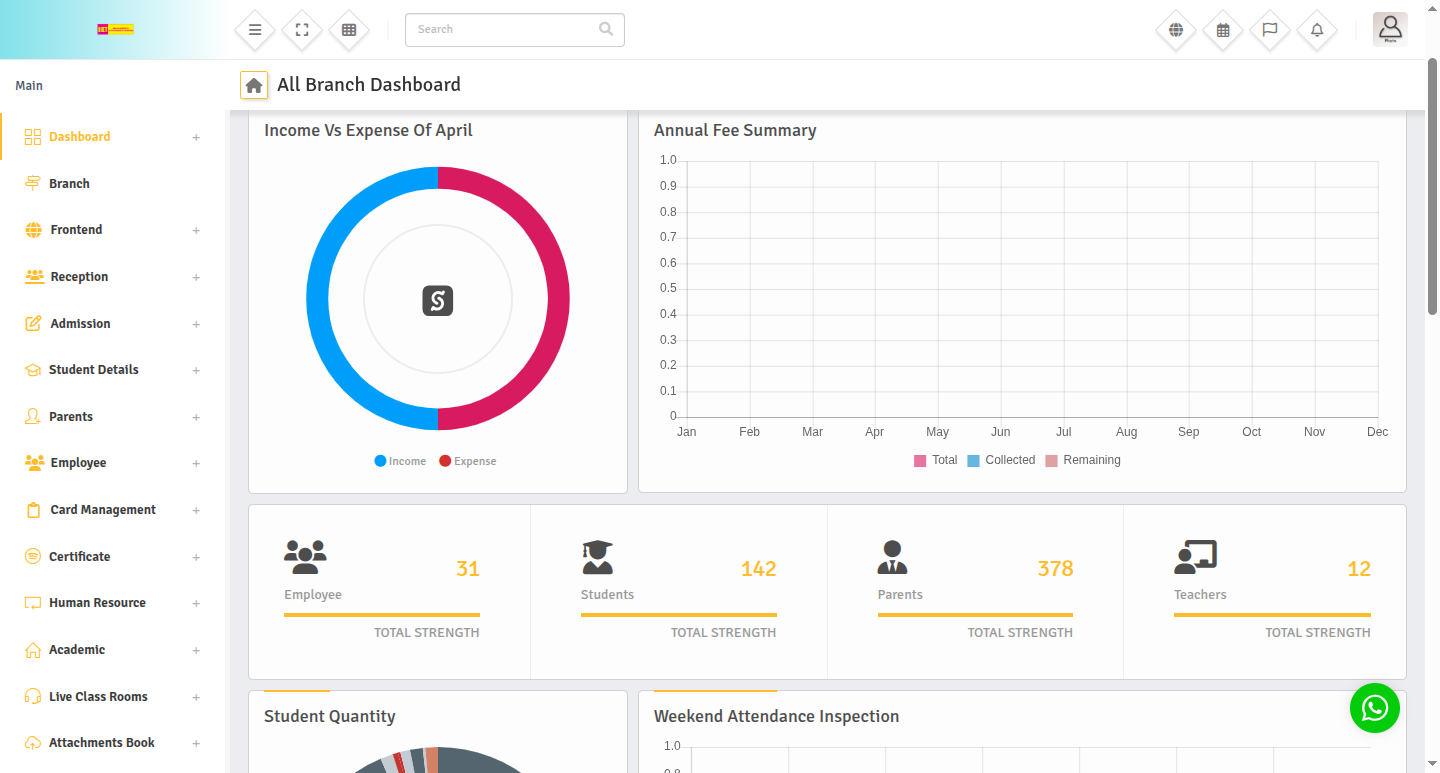Viewport: 1440px width, 773px height.
Task: Open the Academic menu item
Action: [113, 650]
